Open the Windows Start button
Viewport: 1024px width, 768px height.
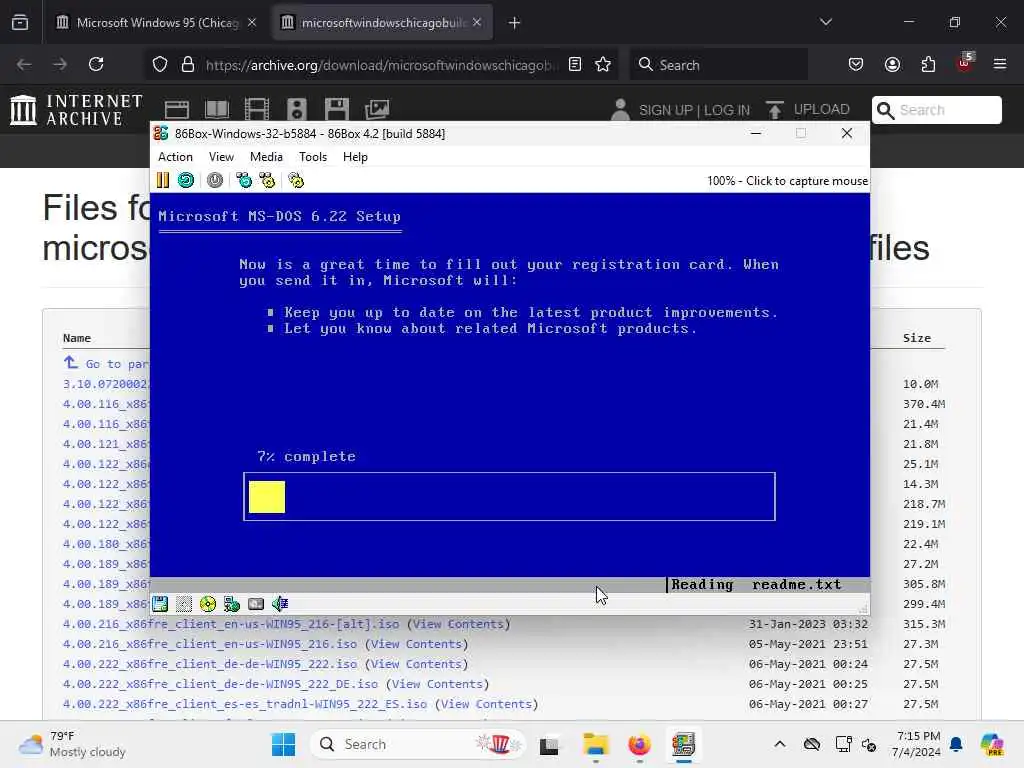click(283, 744)
